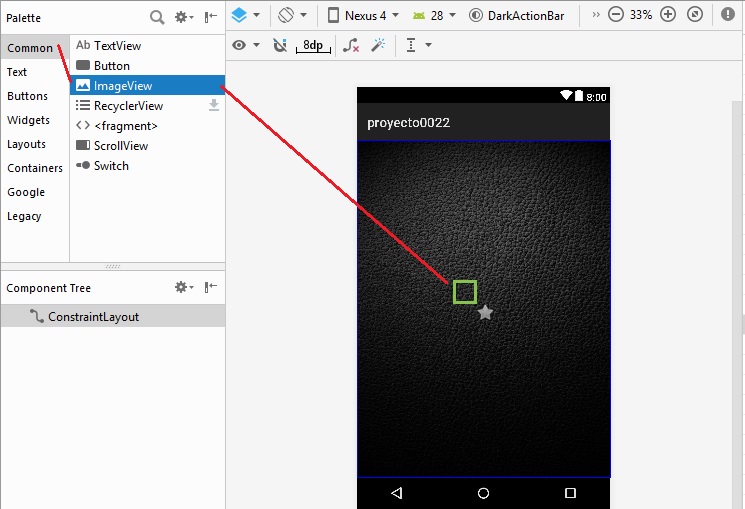
Task: Click the orientation rotate icon in toolbar
Action: click(x=286, y=15)
